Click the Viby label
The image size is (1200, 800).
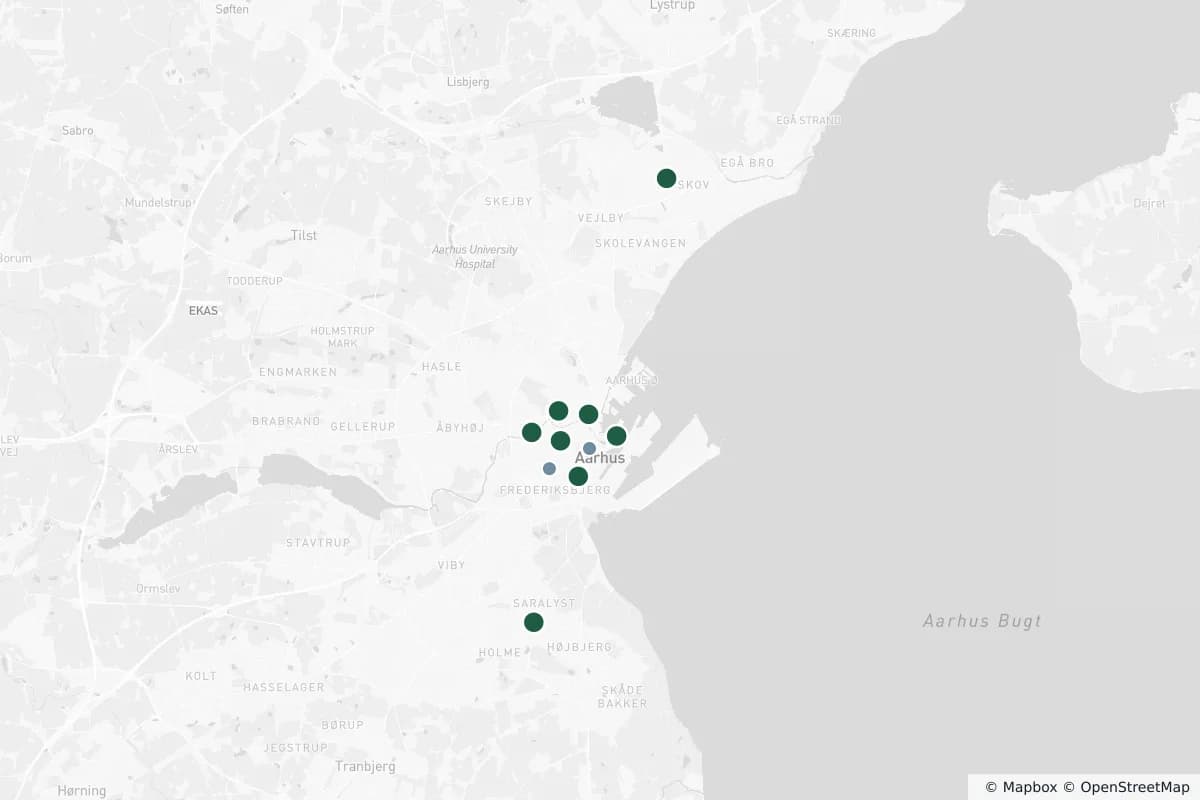click(x=451, y=565)
